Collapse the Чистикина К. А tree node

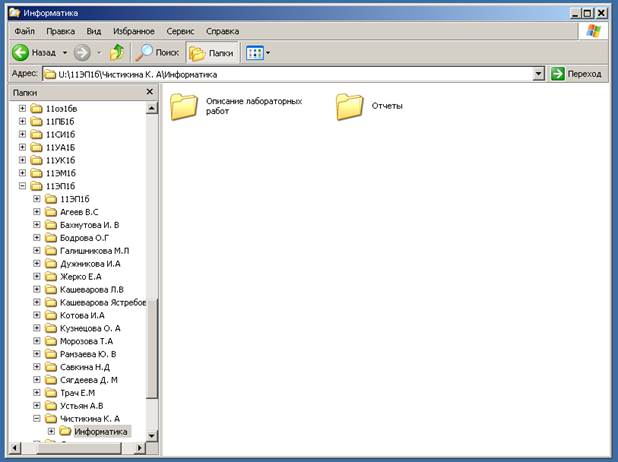[x=37, y=419]
